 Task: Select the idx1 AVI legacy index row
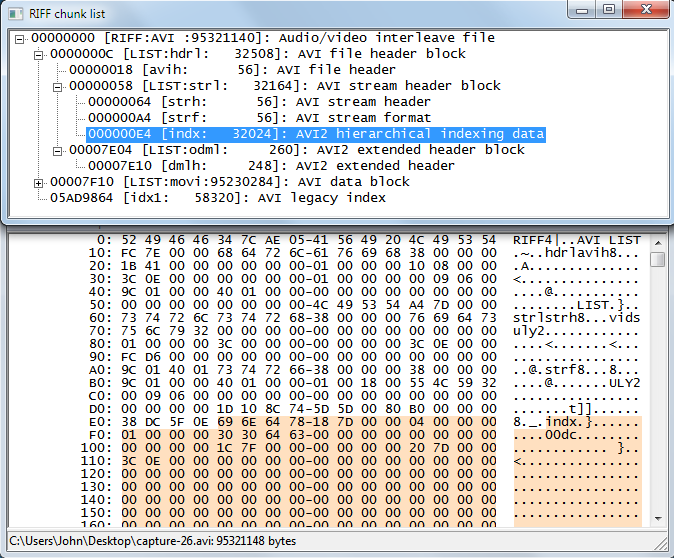(218, 198)
